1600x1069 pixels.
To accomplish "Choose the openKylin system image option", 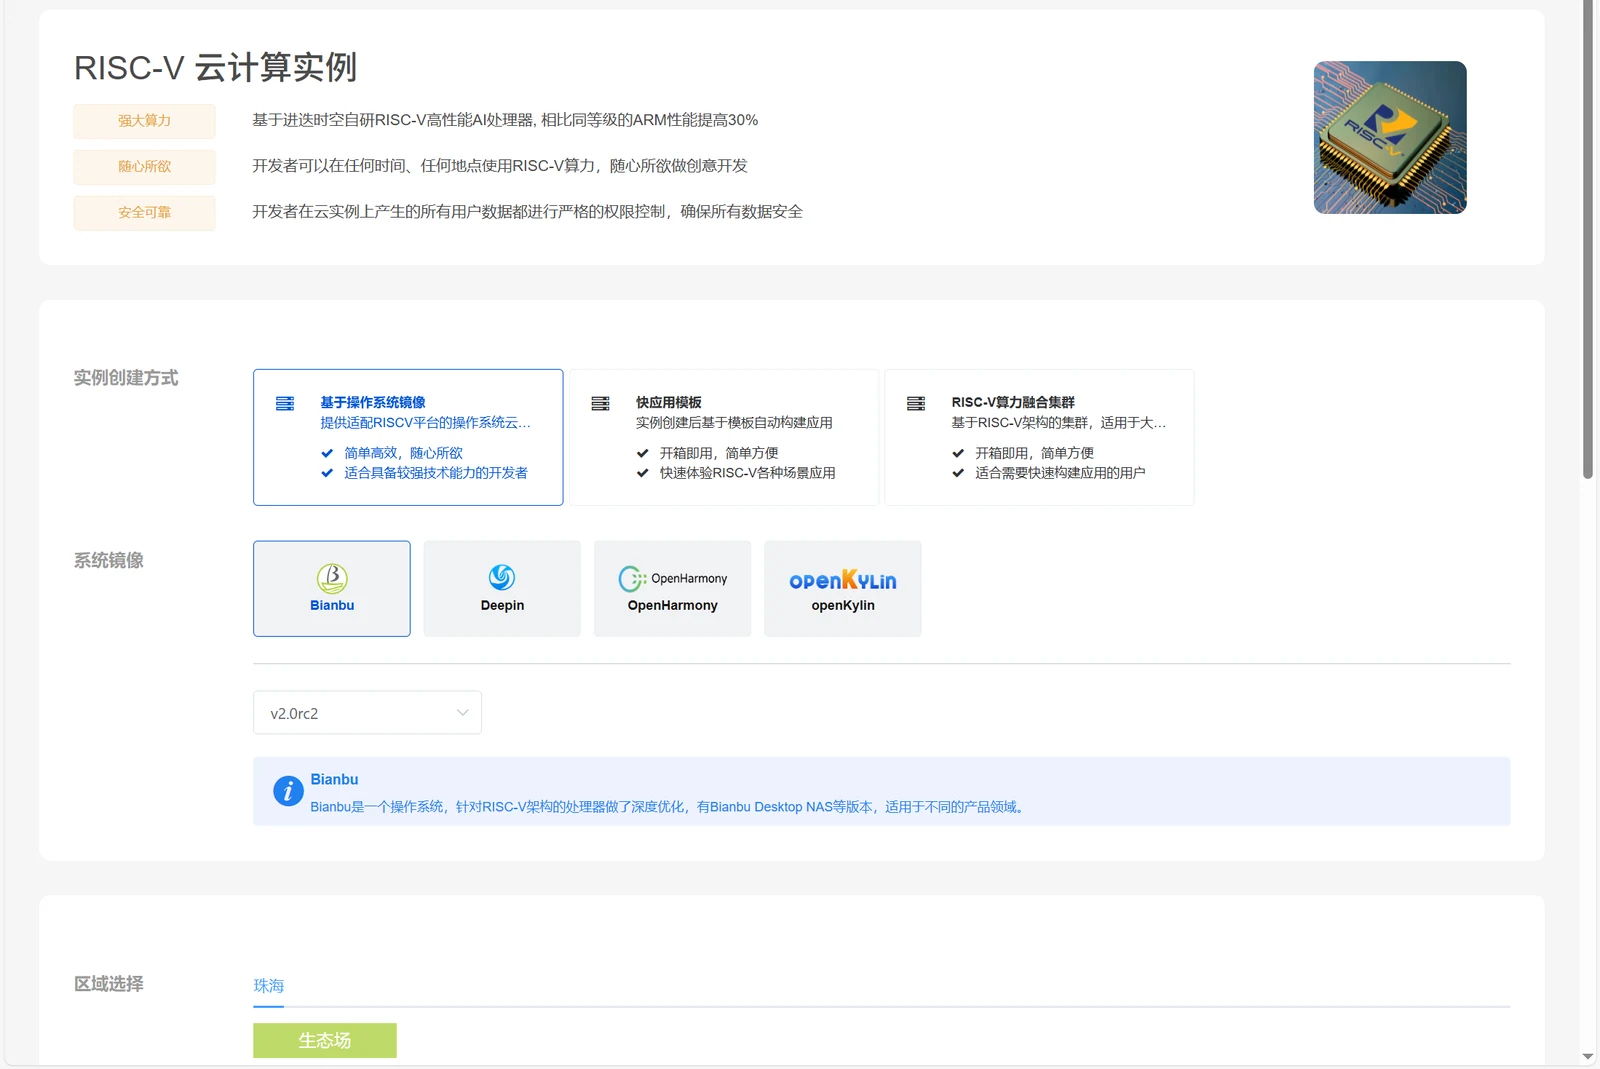I will [x=843, y=588].
